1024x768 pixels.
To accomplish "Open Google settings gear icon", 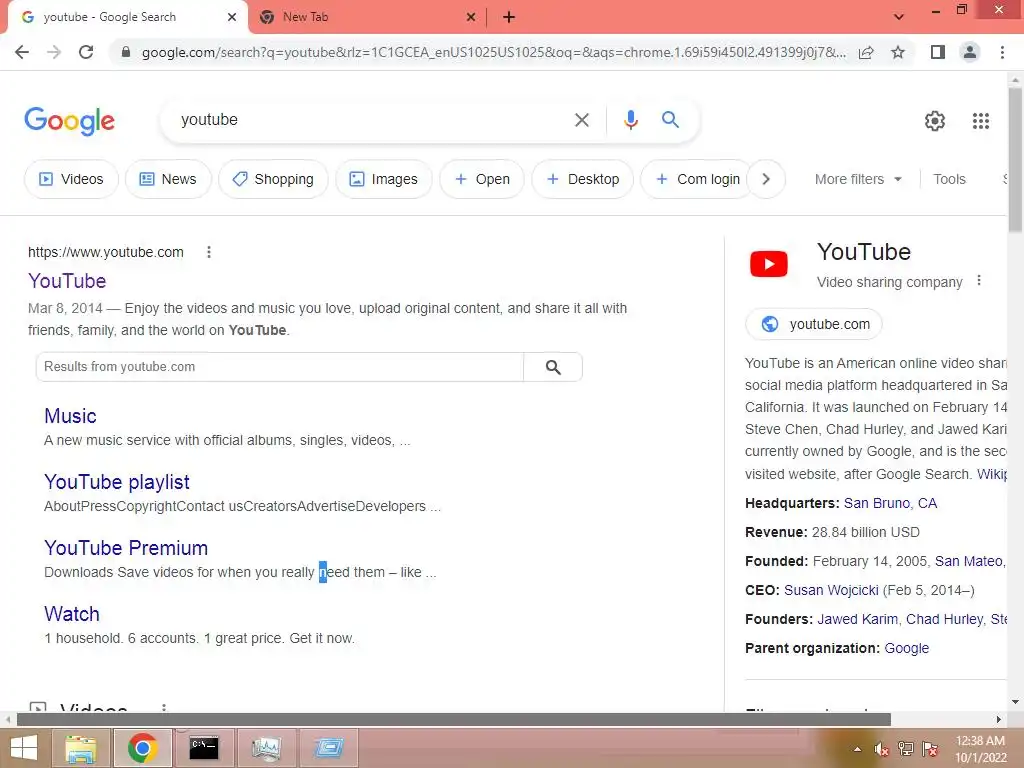I will click(x=935, y=121).
